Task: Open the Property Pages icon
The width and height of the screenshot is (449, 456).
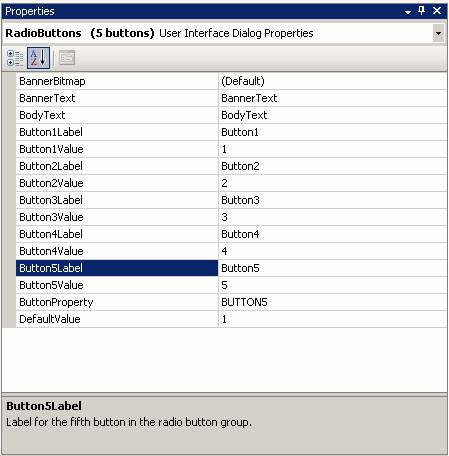Action: [67, 58]
